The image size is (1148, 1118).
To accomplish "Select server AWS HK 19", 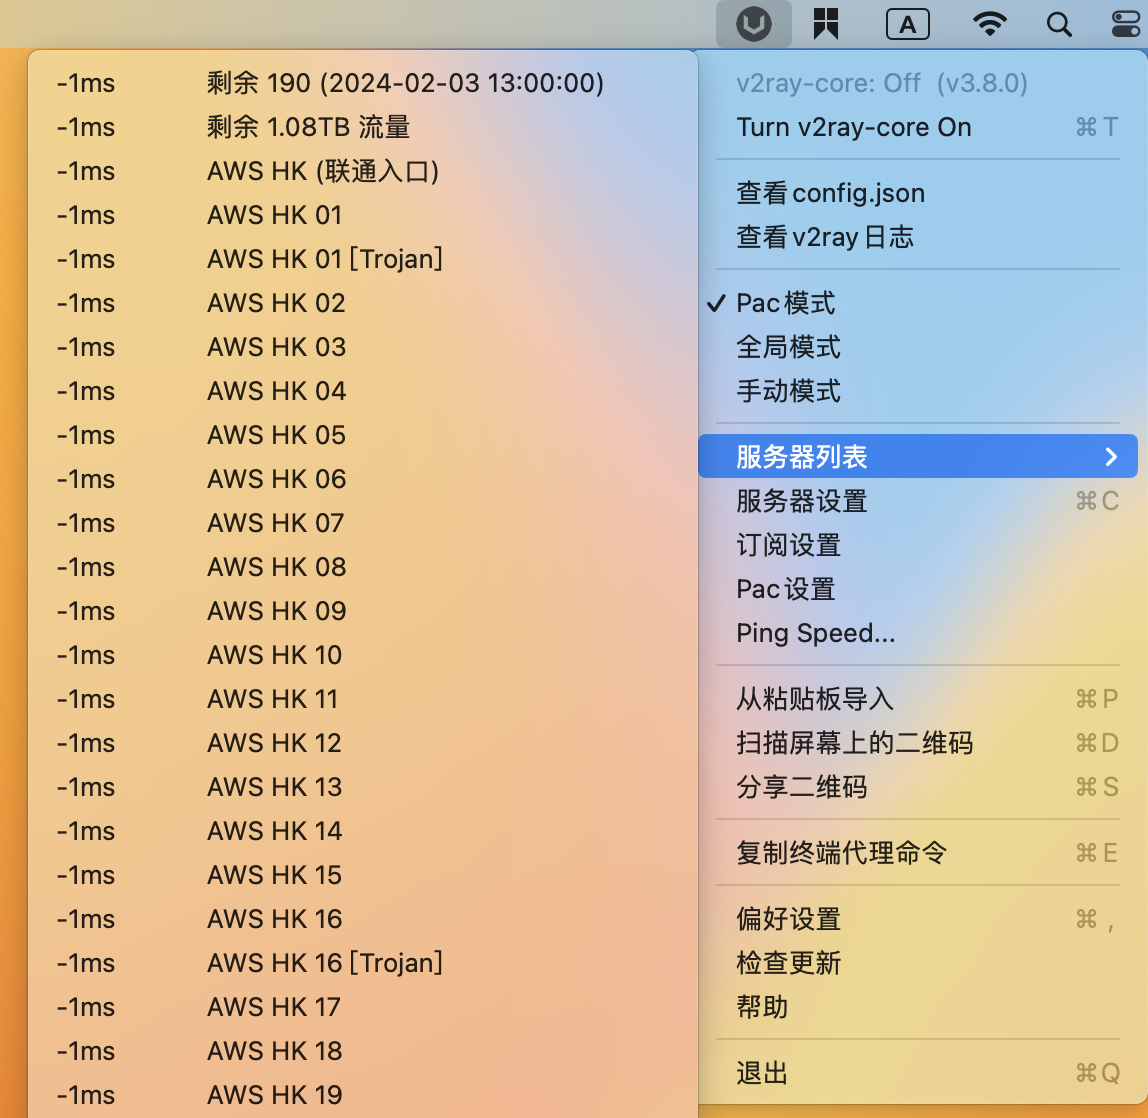I will [363, 1095].
